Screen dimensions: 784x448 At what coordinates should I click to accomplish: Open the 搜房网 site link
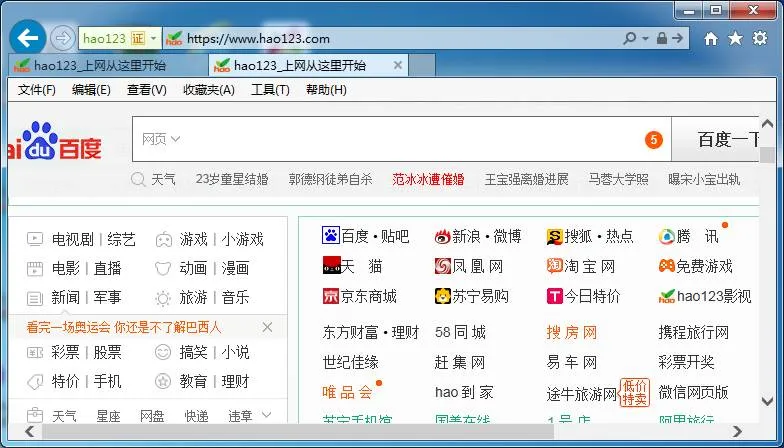pyautogui.click(x=572, y=332)
